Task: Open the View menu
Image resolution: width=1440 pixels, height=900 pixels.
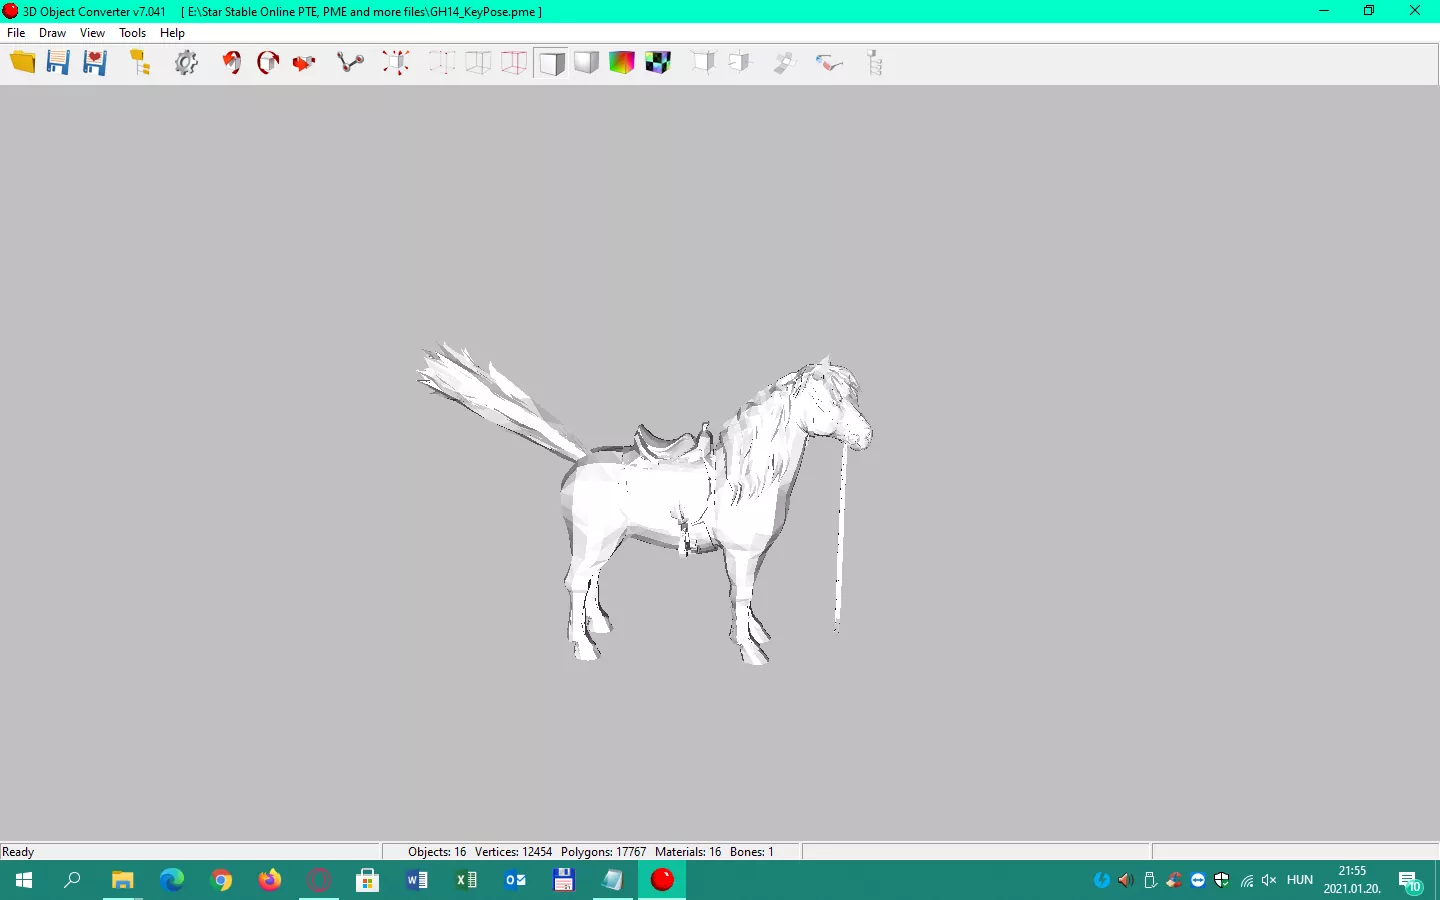Action: (92, 33)
